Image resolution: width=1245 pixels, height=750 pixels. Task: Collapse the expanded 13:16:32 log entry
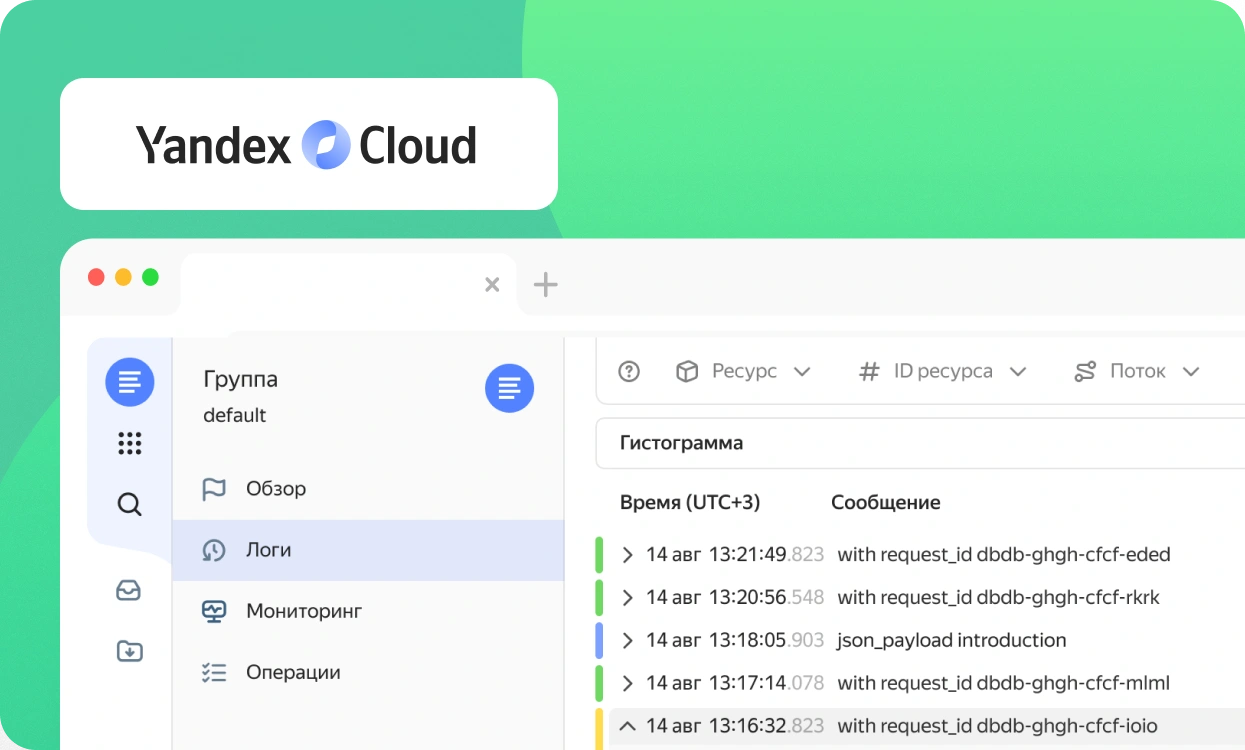coord(628,726)
